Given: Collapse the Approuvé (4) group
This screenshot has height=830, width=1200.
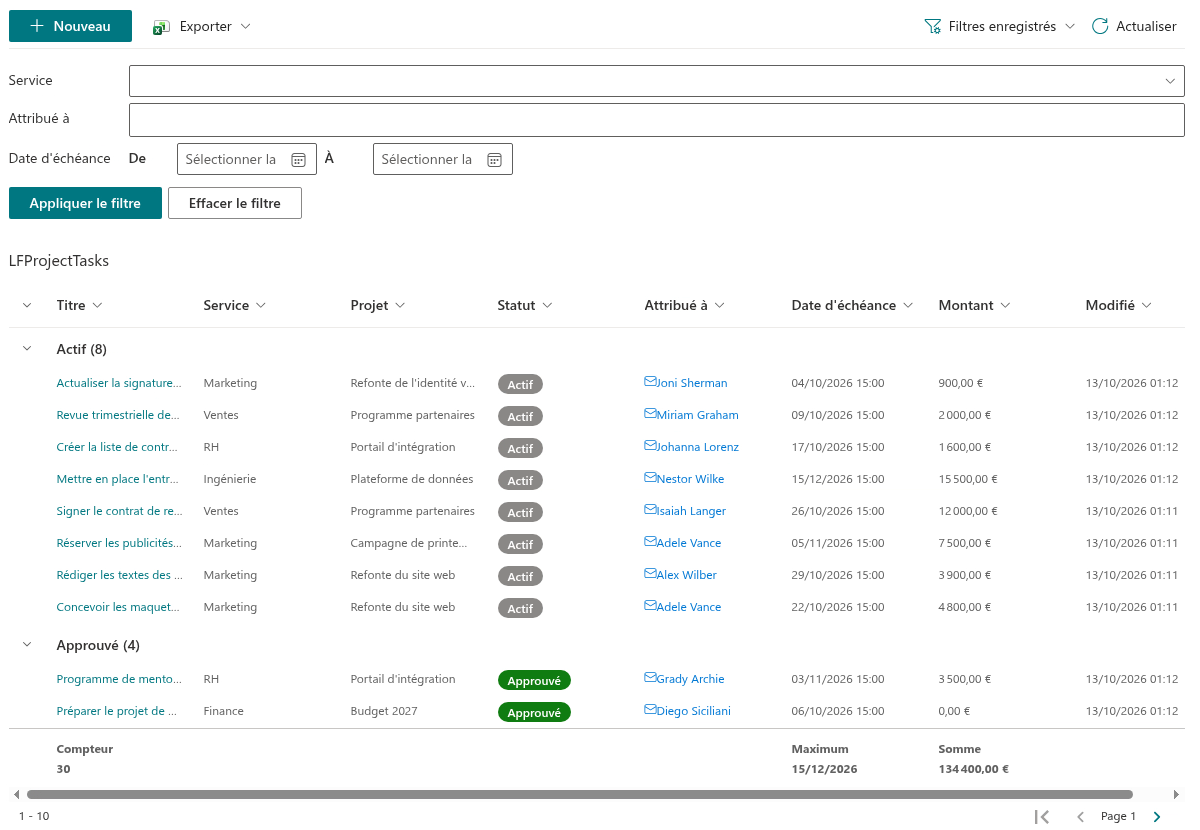Looking at the screenshot, I should [27, 645].
